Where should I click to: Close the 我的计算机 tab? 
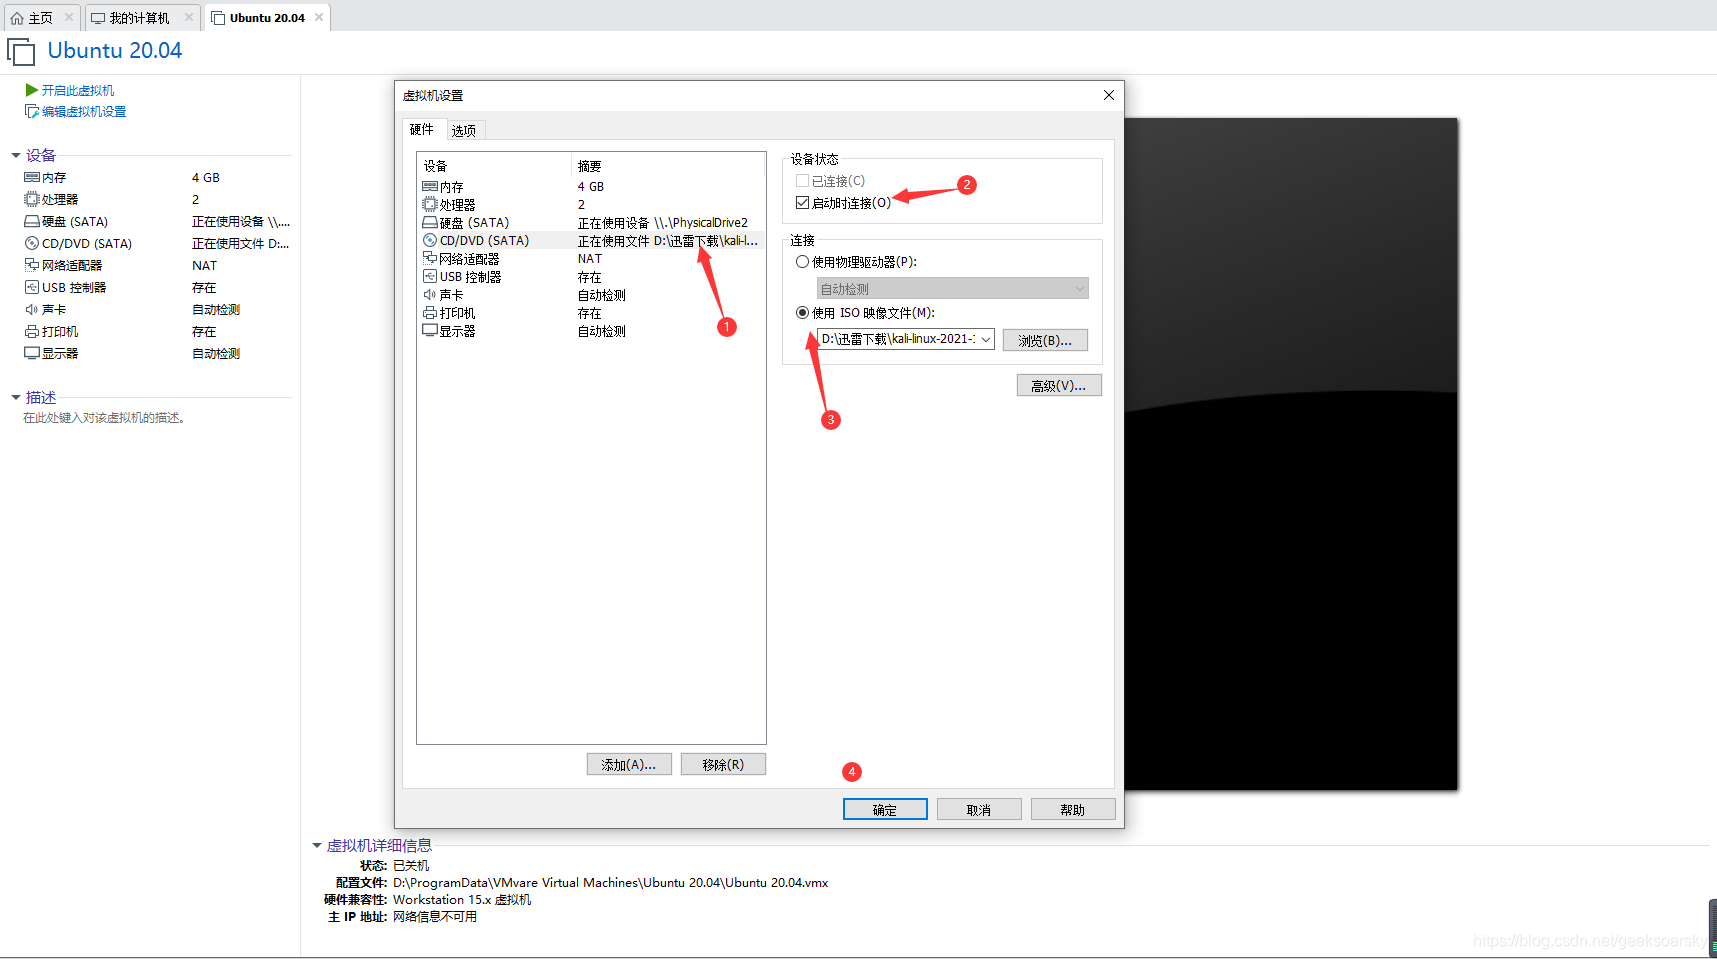point(189,17)
